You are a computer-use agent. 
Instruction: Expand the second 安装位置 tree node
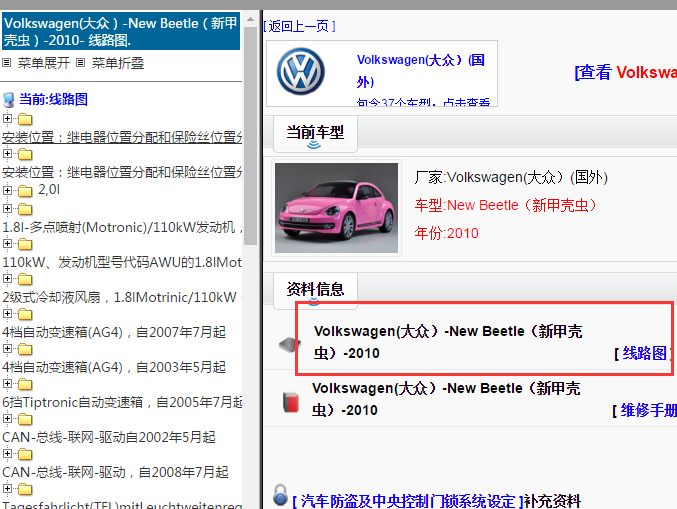(x=7, y=153)
